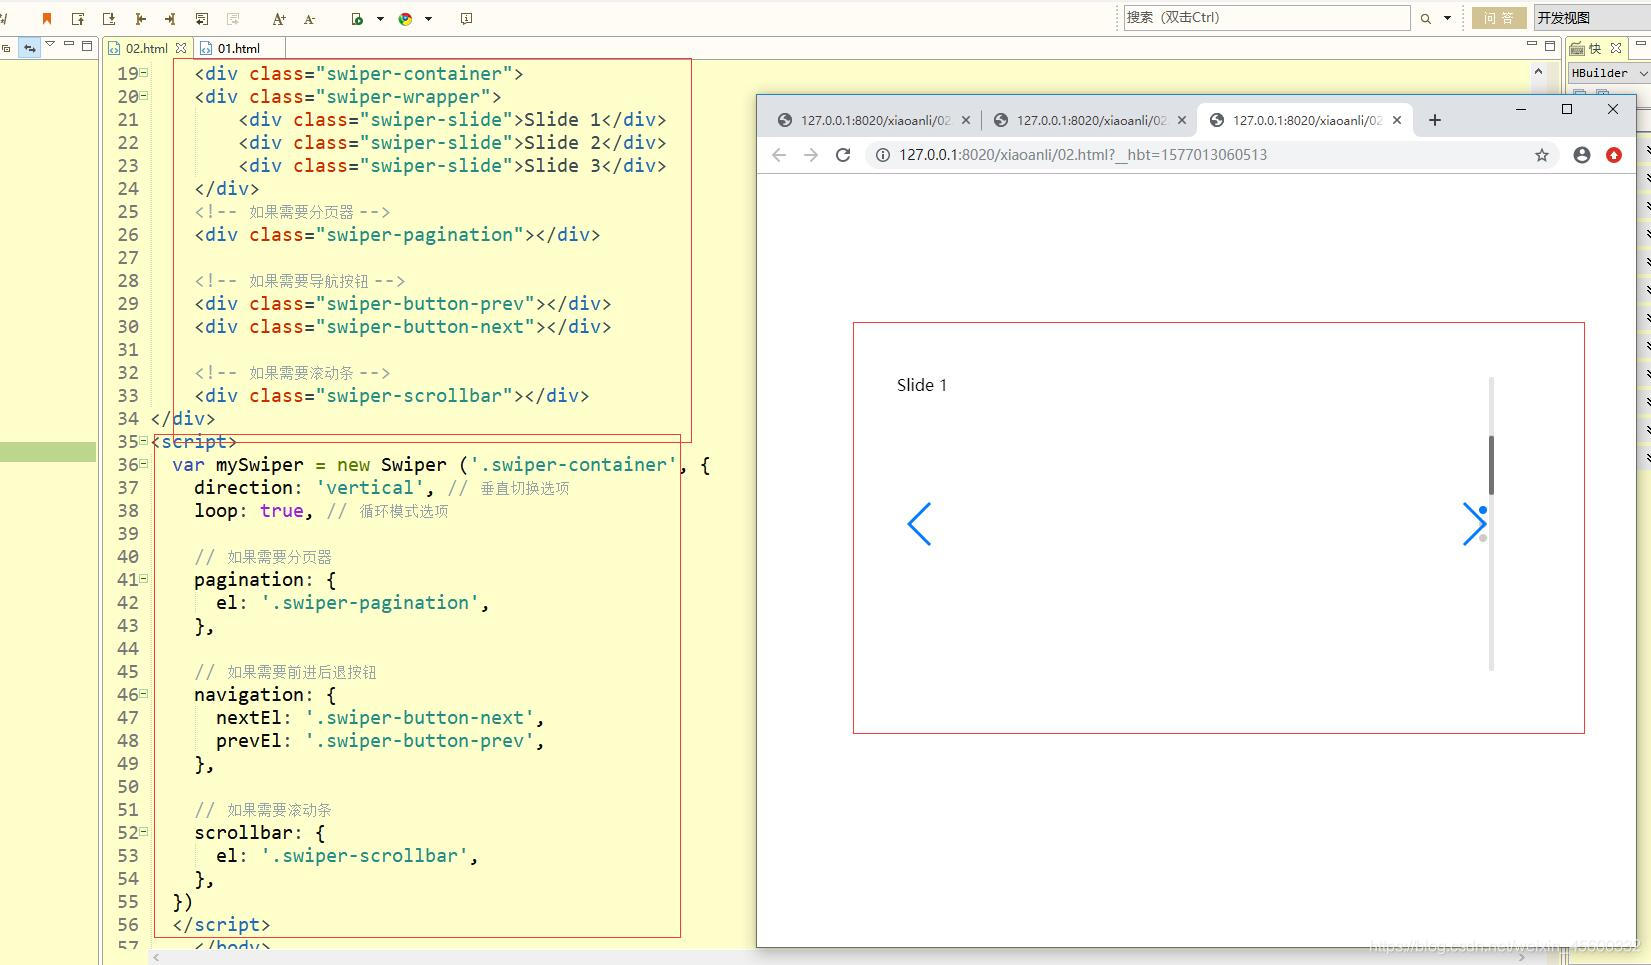The image size is (1651, 965).
Task: Switch to the 02.html editor tab
Action: [x=146, y=48]
